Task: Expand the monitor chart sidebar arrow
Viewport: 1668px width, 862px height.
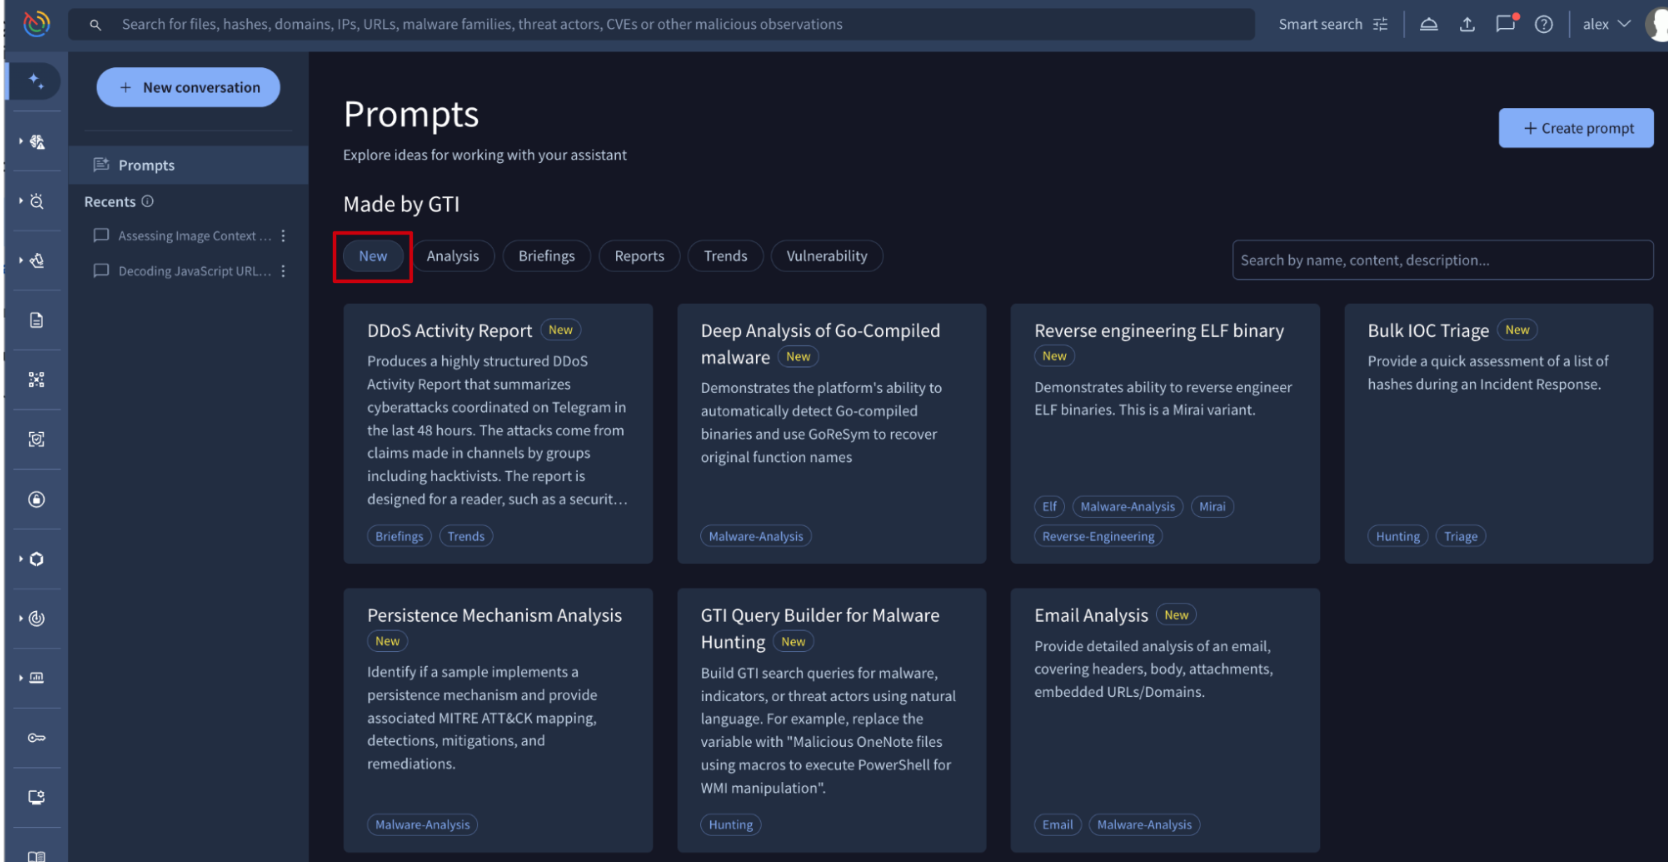Action: [20, 678]
